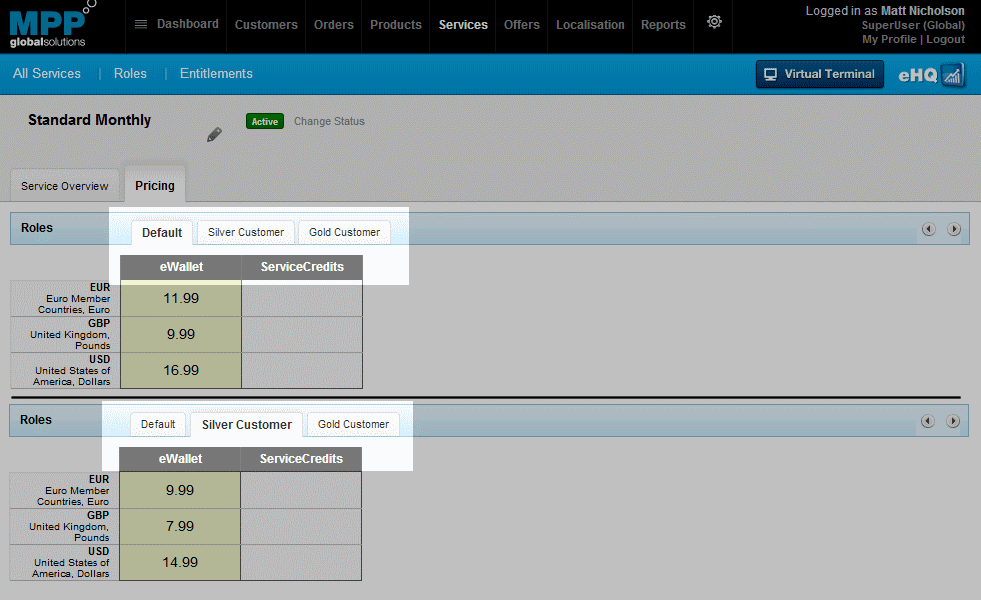The width and height of the screenshot is (981, 600).
Task: Click the pencil edit icon beside Standard Monthly
Action: [x=214, y=135]
